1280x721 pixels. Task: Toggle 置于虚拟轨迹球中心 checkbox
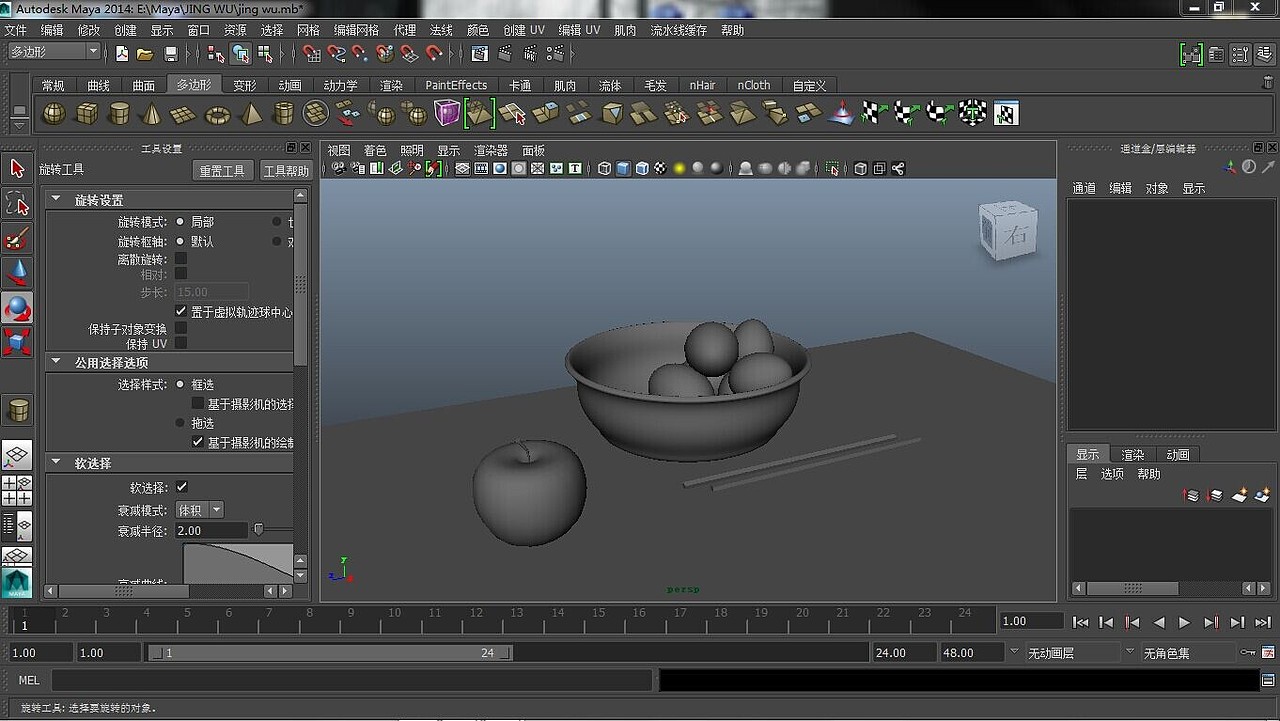181,312
